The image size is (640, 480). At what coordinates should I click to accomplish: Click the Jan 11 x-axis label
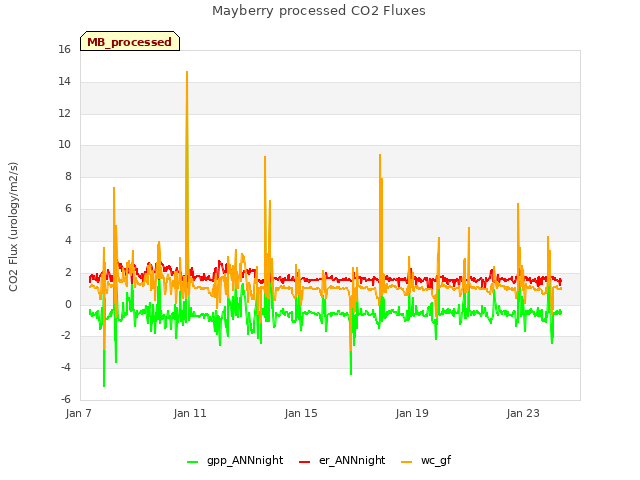[x=190, y=413]
